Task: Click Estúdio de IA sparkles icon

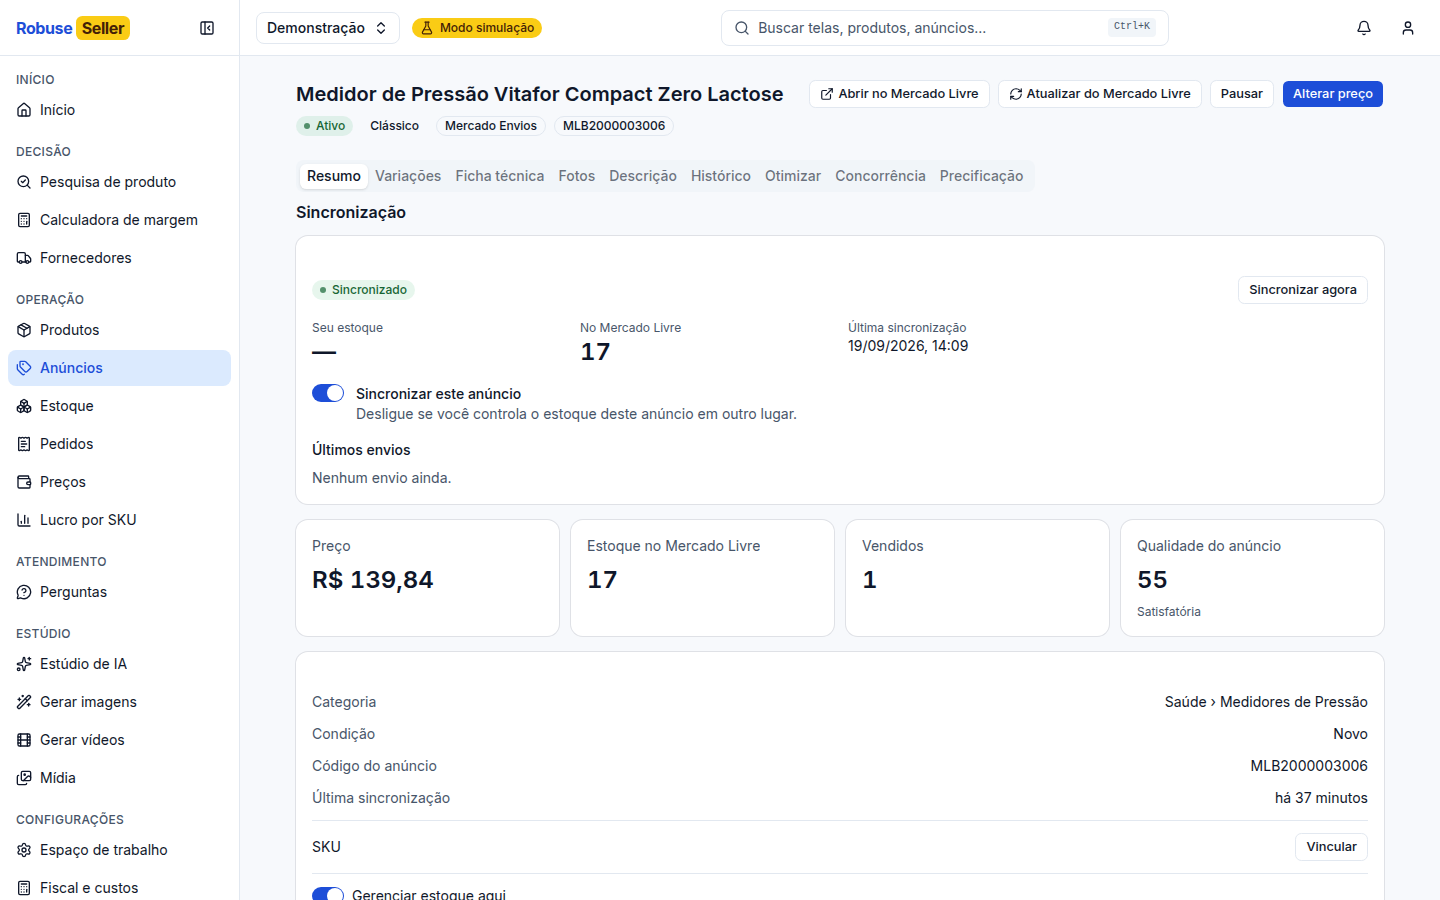Action: point(24,664)
